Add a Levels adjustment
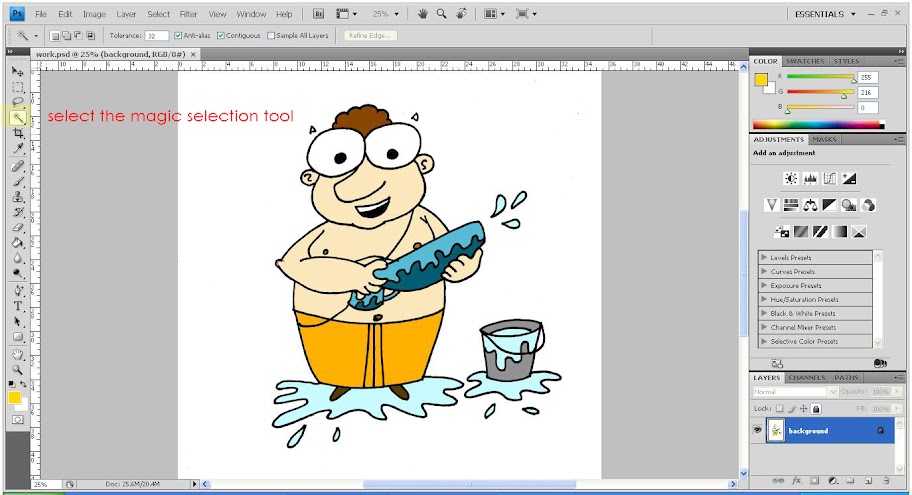 pyautogui.click(x=810, y=179)
